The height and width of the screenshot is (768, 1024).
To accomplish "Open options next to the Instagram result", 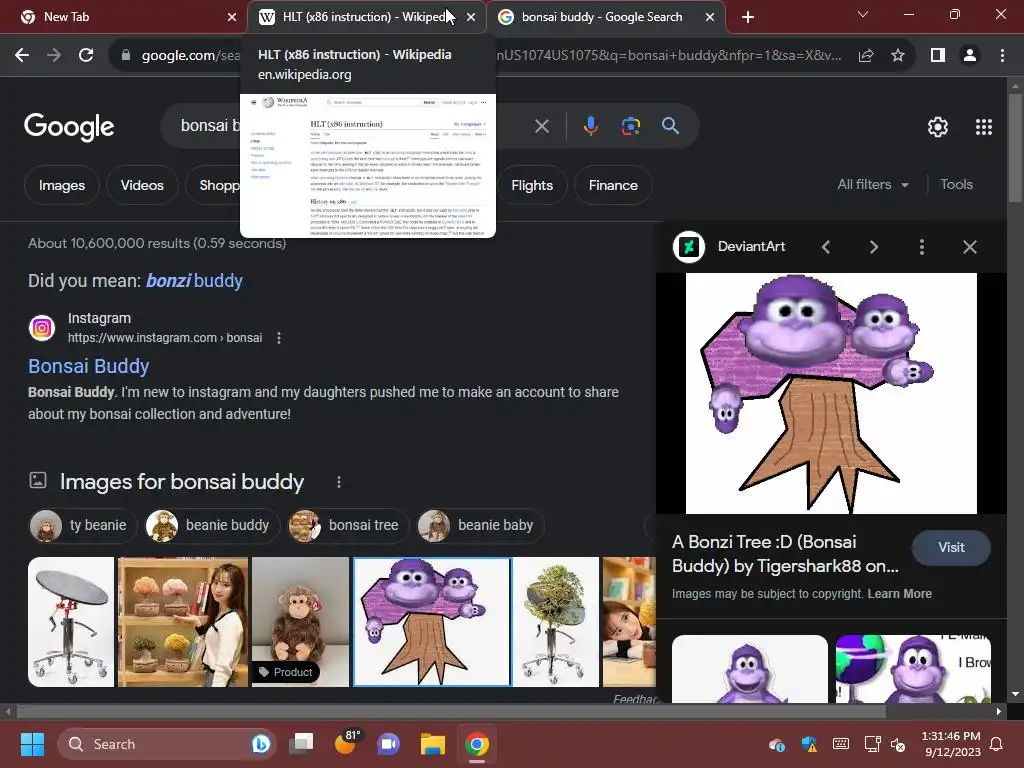I will (x=279, y=338).
